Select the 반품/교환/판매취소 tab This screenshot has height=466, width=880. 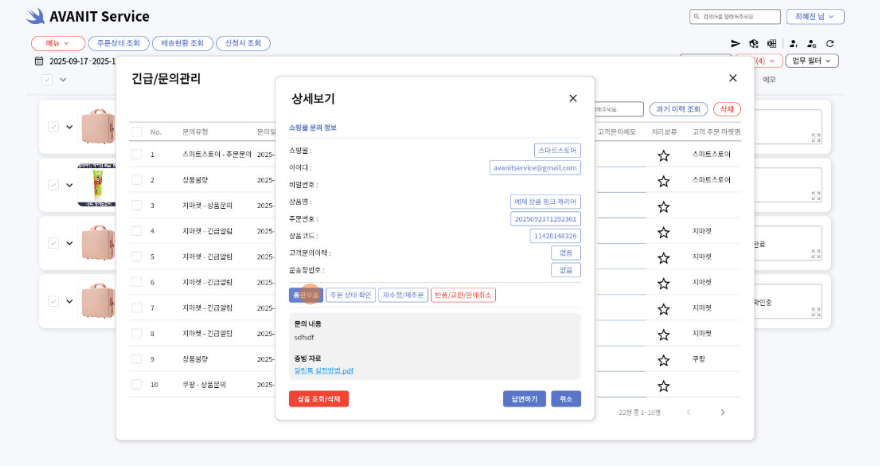pos(463,295)
